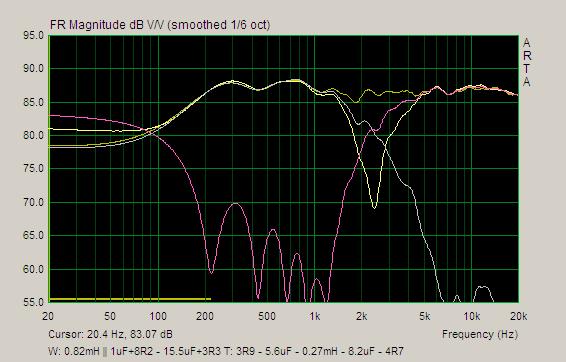
Task: Click the Frequency (Hz) axis label
Action: [x=480, y=334]
